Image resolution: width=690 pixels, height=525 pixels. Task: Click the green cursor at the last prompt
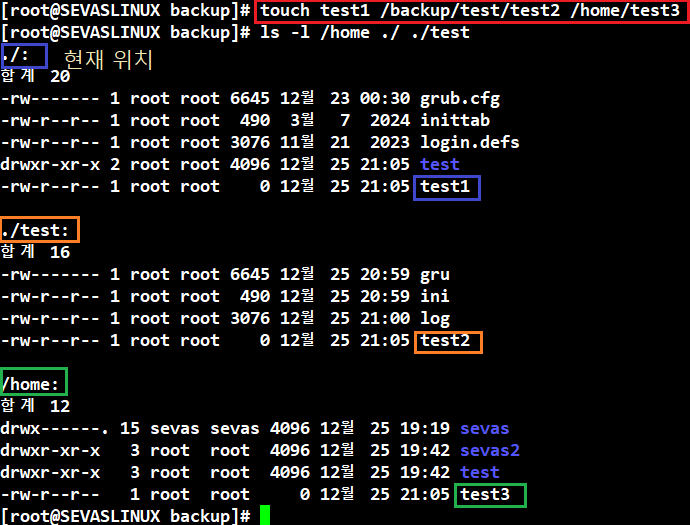click(265, 515)
